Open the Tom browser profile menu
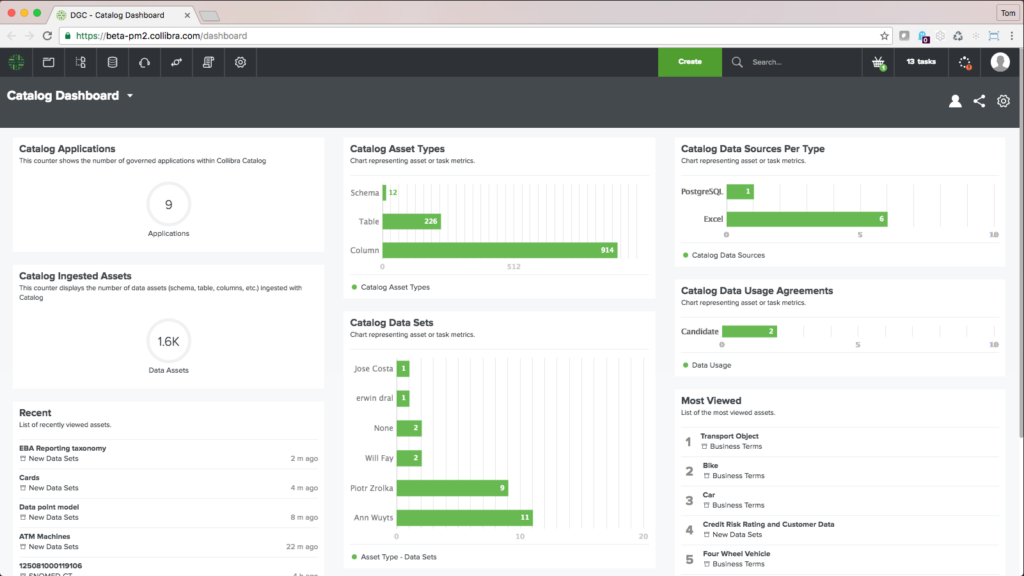1024x576 pixels. [x=1008, y=13]
